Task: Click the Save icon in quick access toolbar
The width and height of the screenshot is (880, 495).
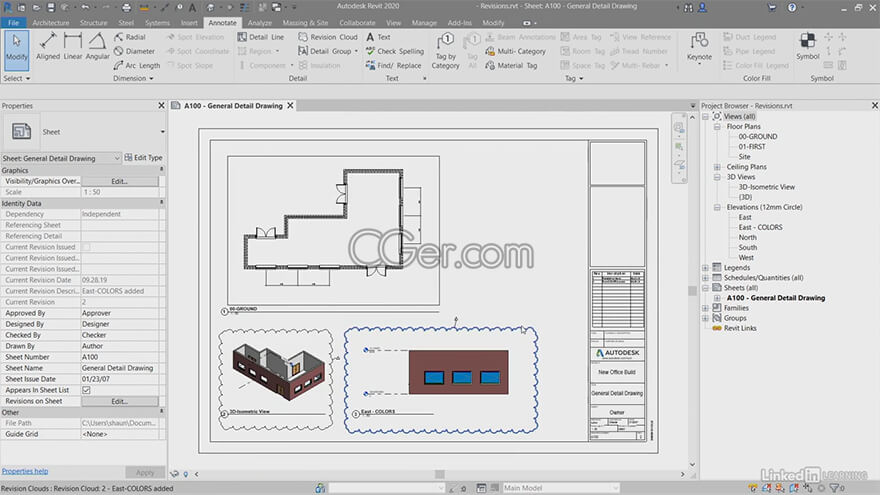Action: click(51, 7)
